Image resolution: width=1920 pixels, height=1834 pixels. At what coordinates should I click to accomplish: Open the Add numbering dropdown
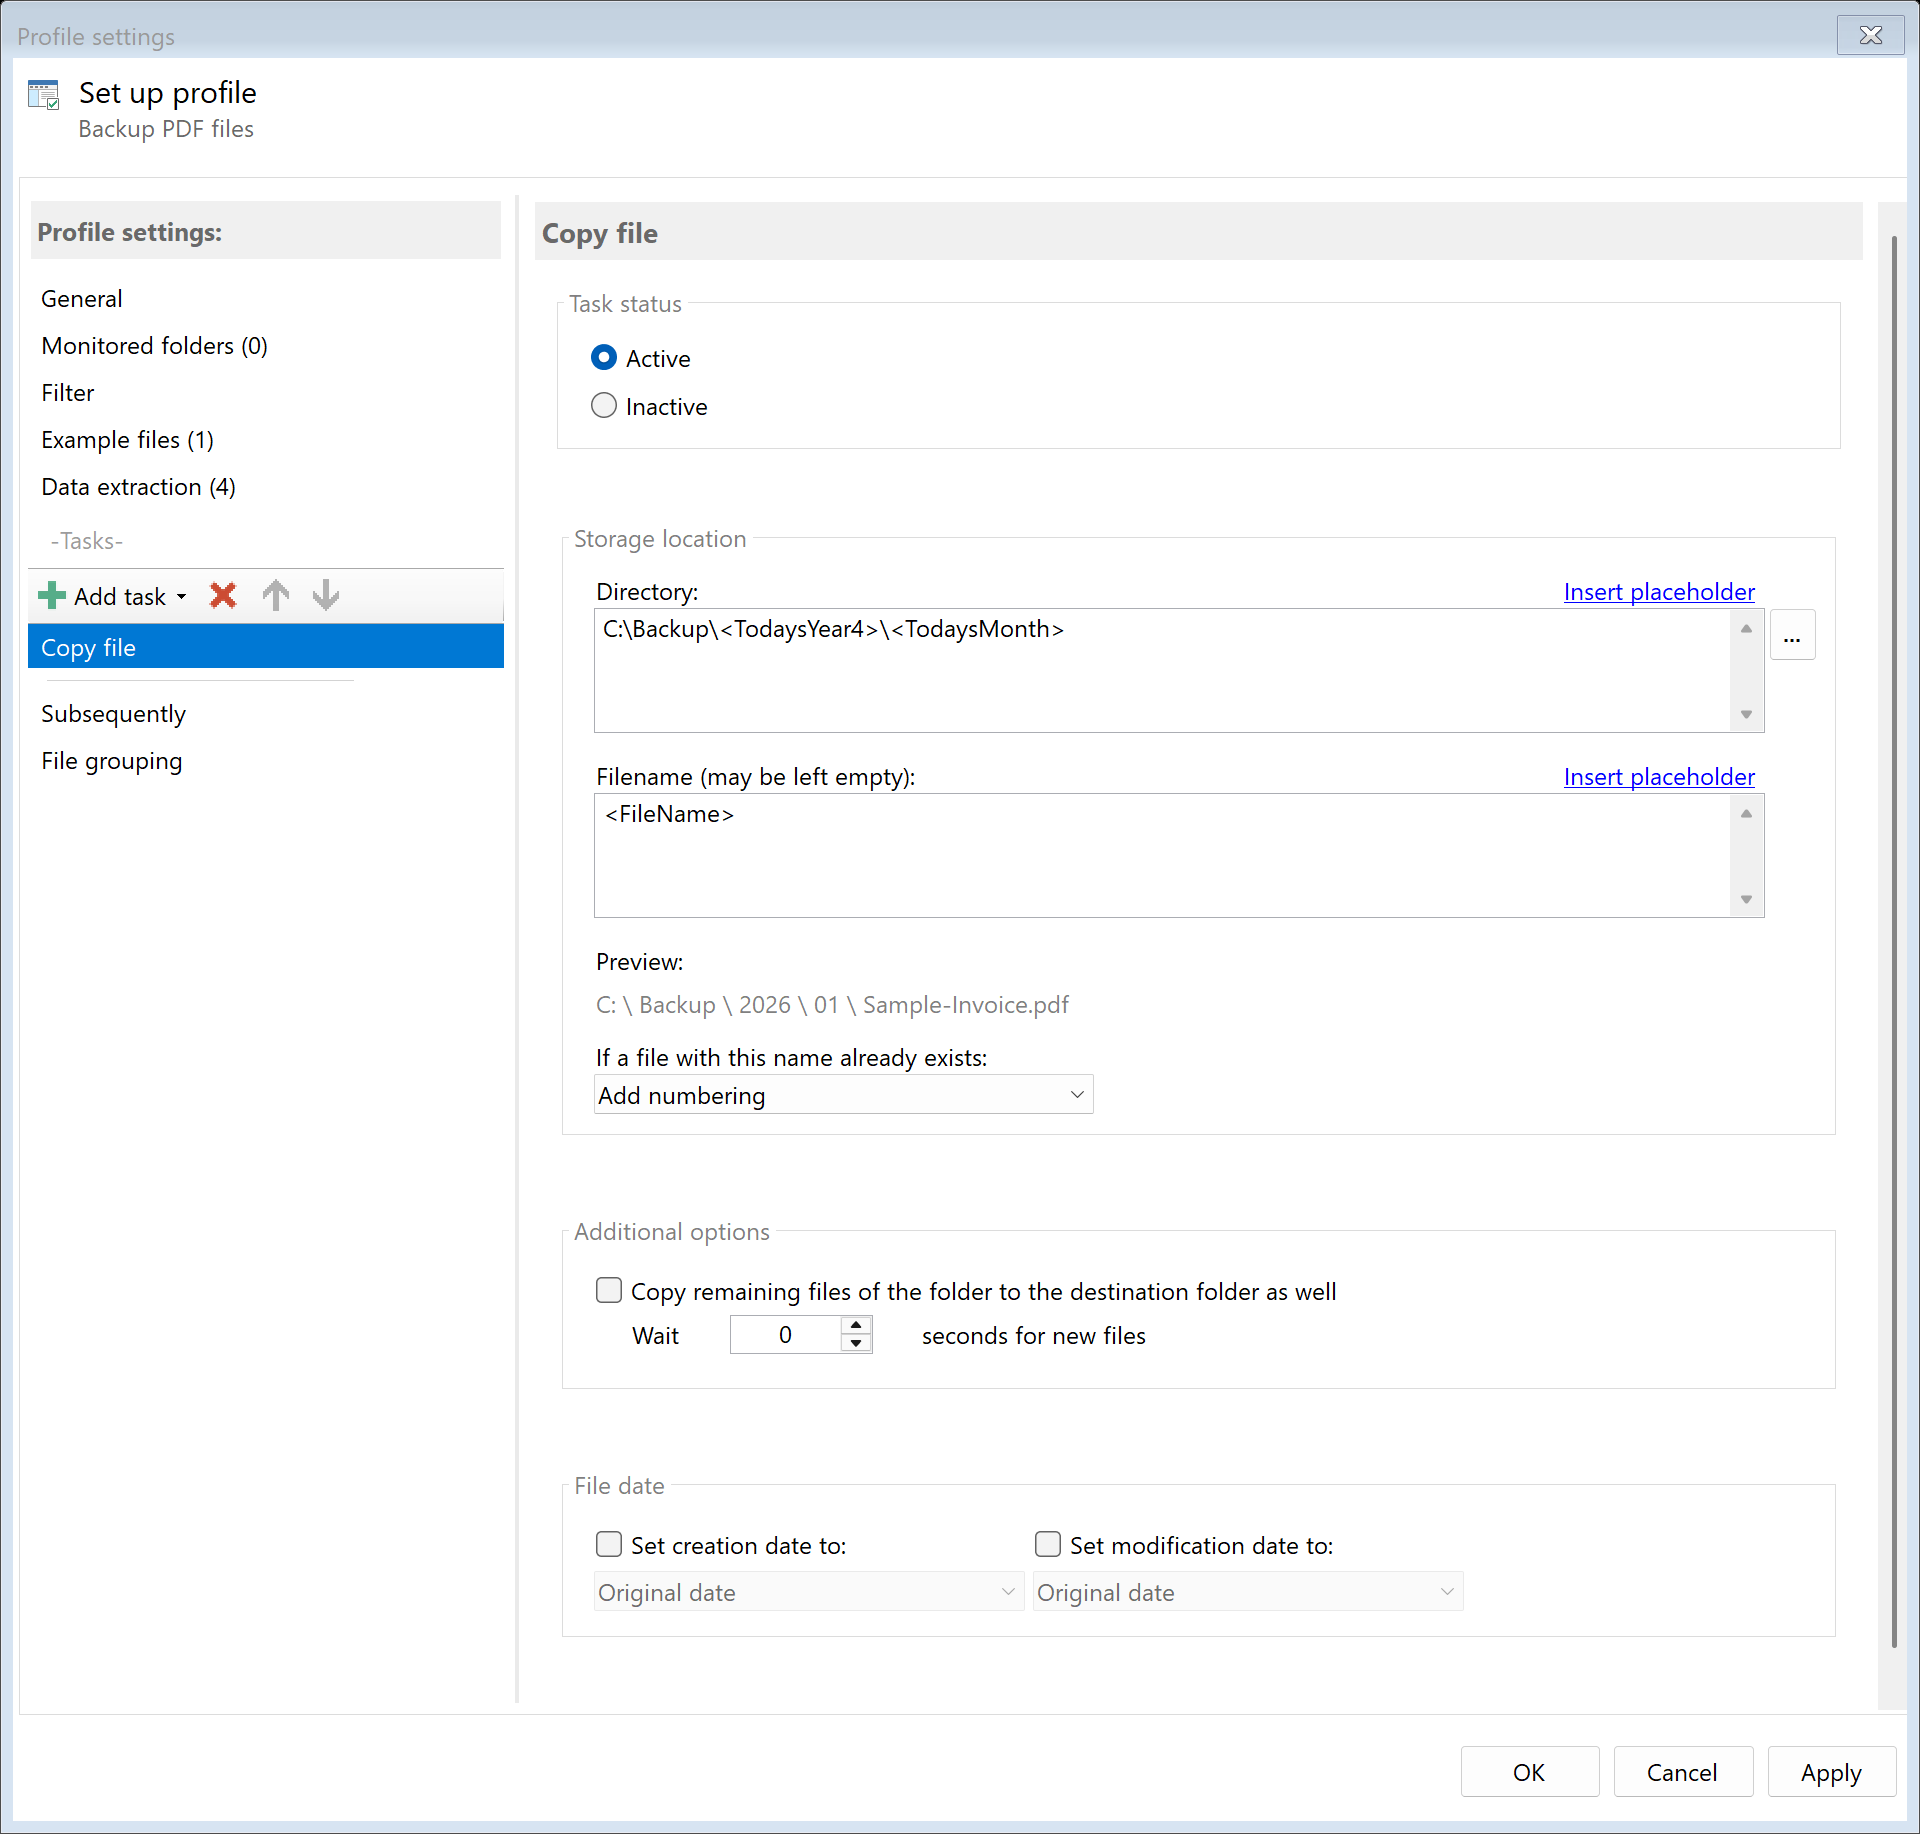tap(1076, 1094)
